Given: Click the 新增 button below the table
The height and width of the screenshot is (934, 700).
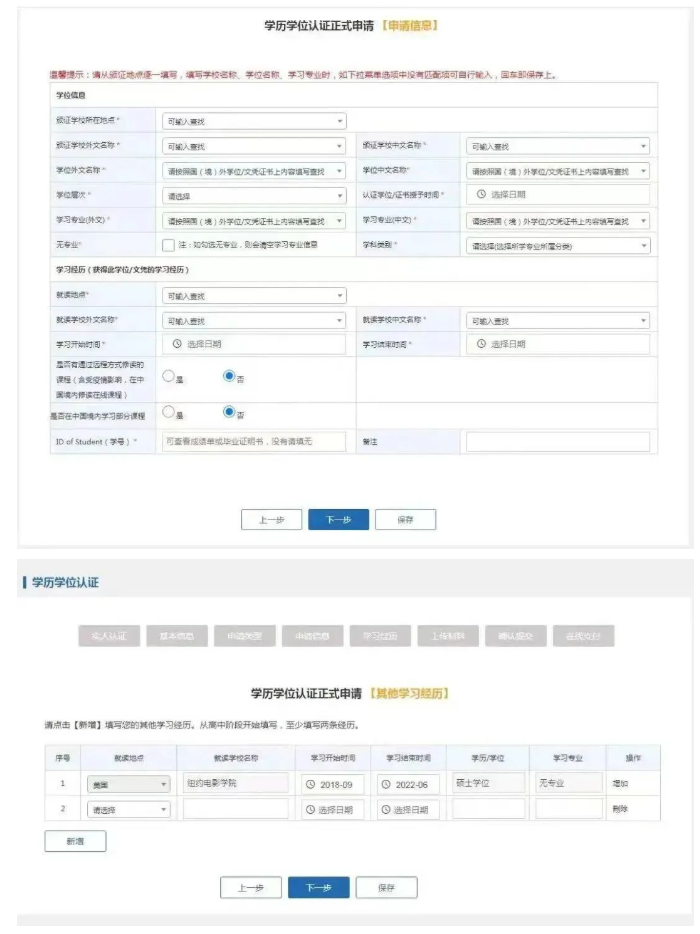Looking at the screenshot, I should pyautogui.click(x=75, y=842).
